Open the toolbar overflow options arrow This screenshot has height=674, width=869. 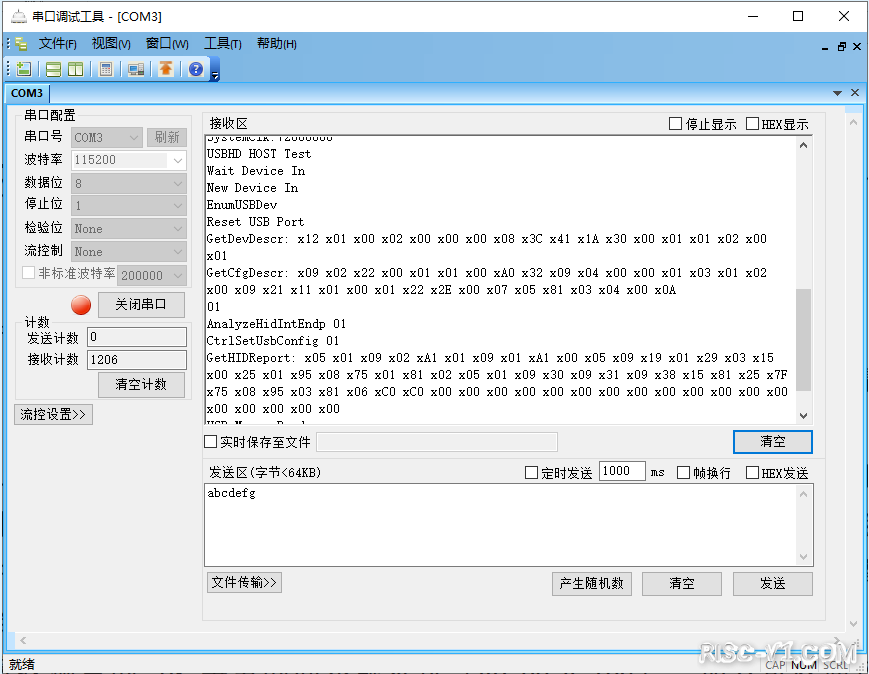(x=215, y=75)
